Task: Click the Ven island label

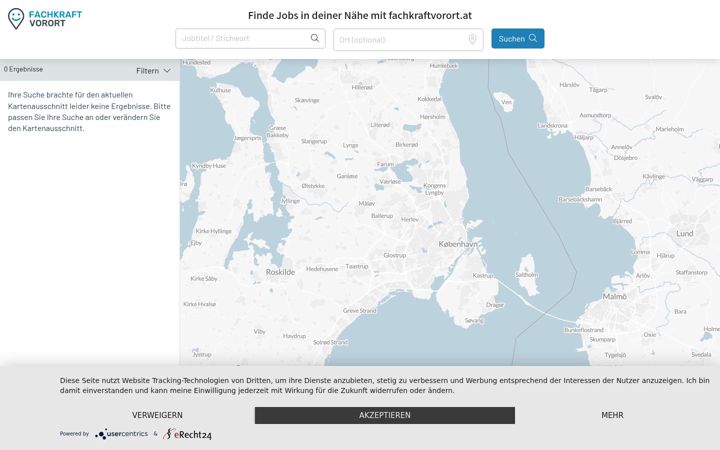Action: pos(506,102)
